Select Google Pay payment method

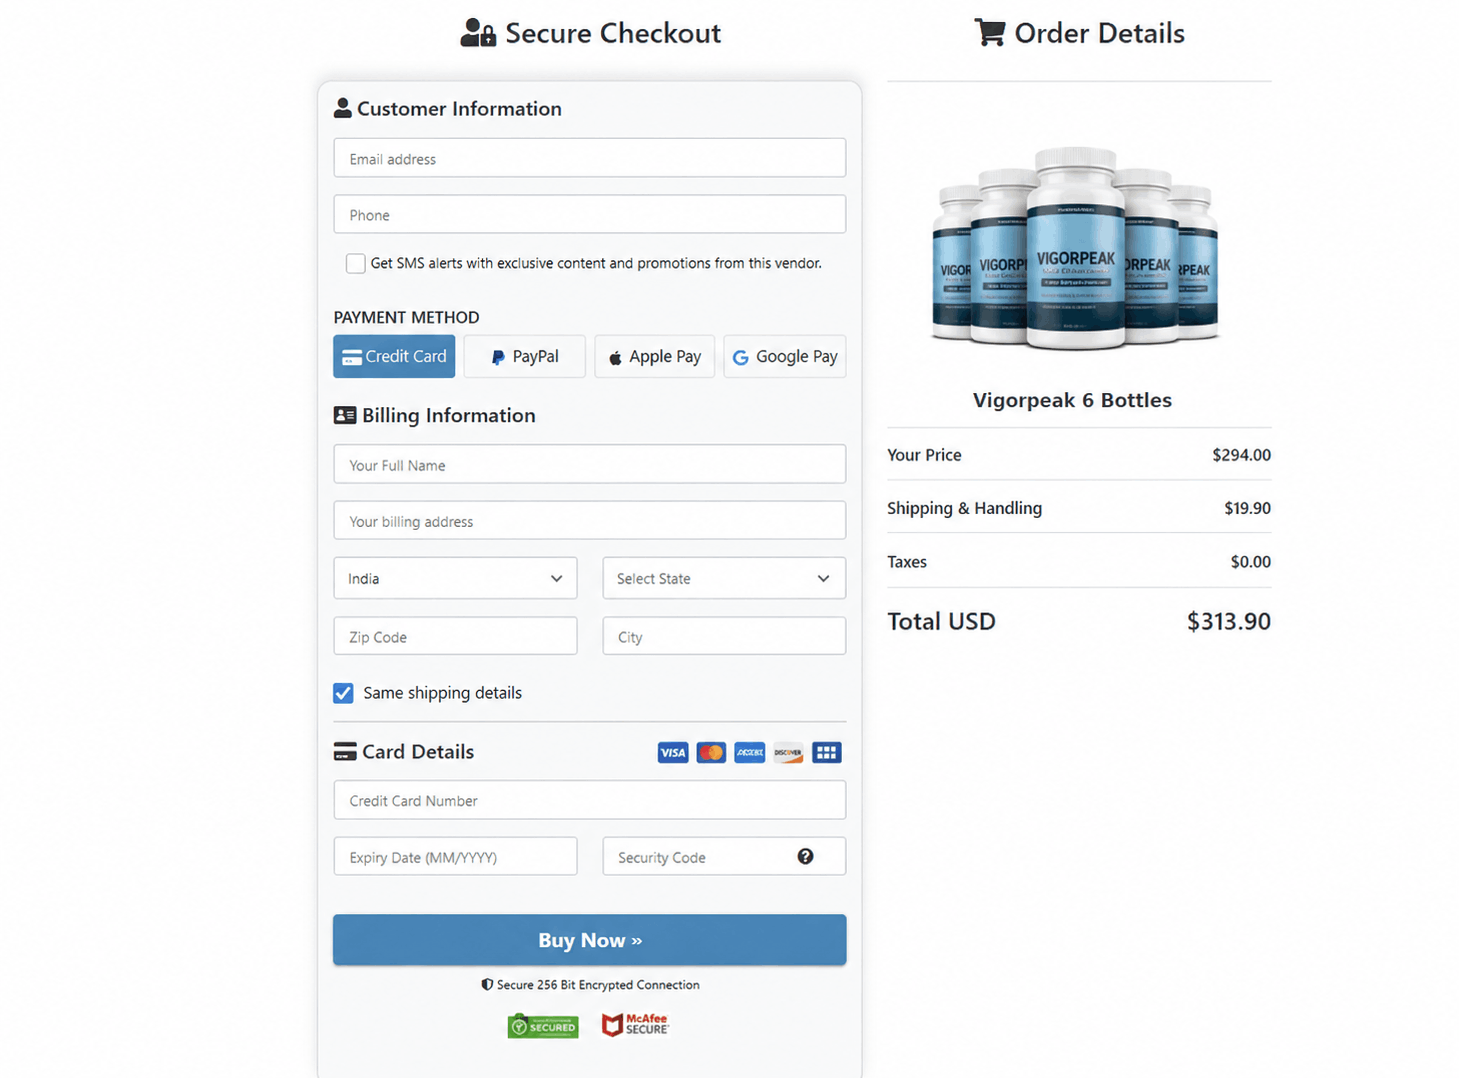[x=785, y=357]
